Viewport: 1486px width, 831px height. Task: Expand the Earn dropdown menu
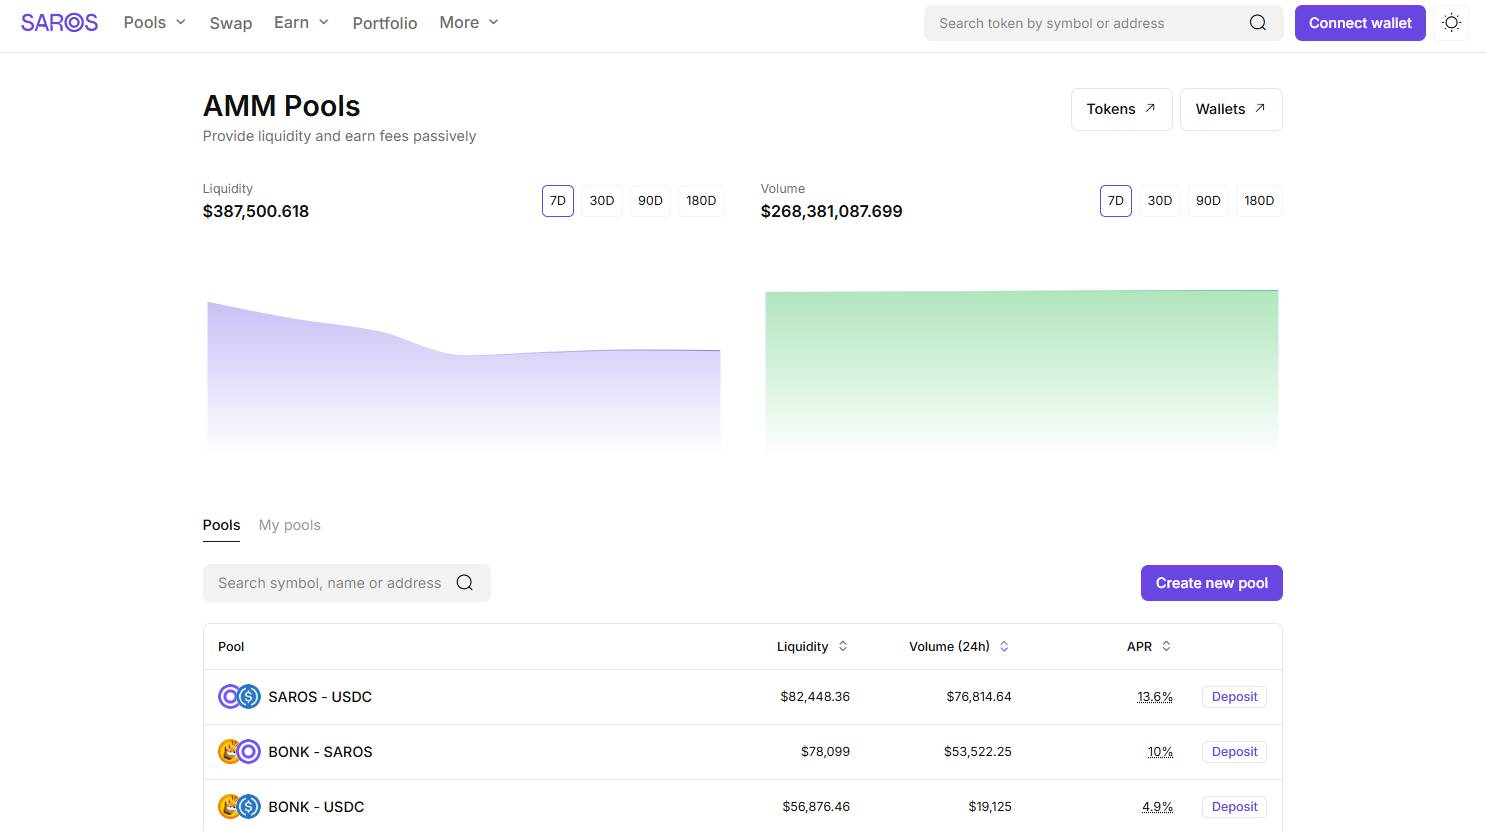(301, 22)
